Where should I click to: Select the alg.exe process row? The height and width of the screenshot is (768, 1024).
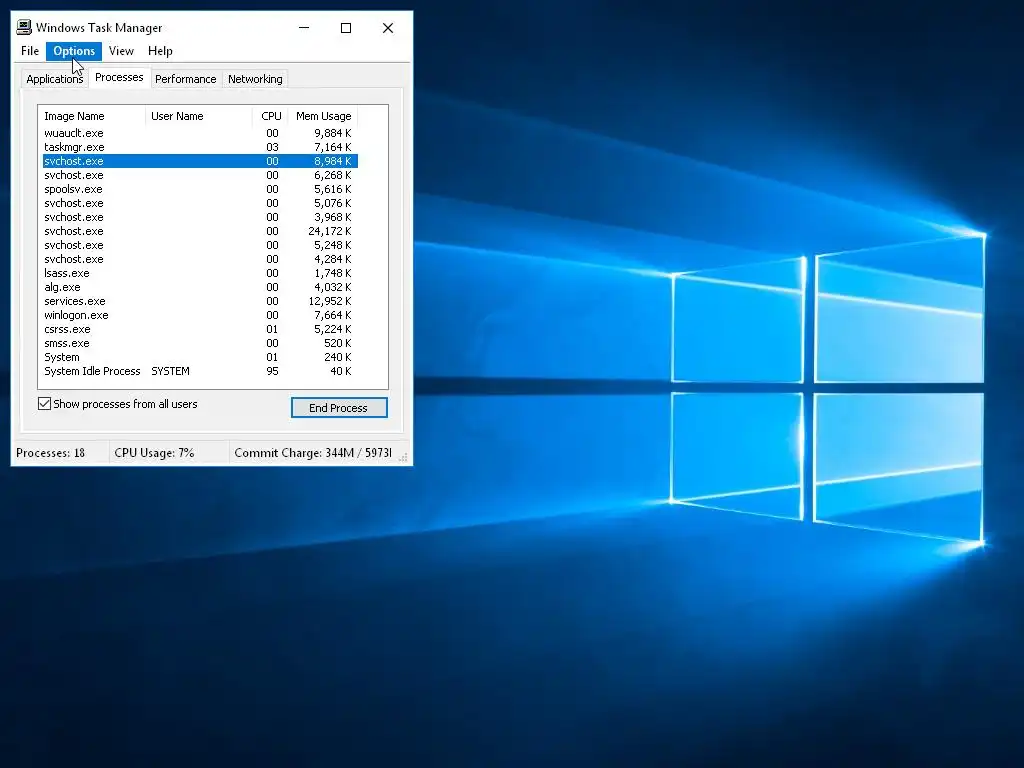click(x=198, y=287)
